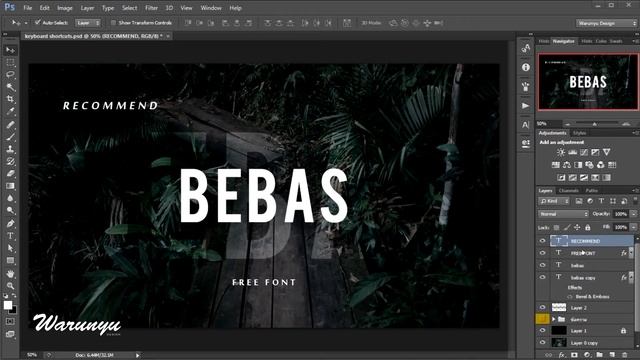640x360 pixels.
Task: Add a Curves adjustment
Action: [x=584, y=152]
